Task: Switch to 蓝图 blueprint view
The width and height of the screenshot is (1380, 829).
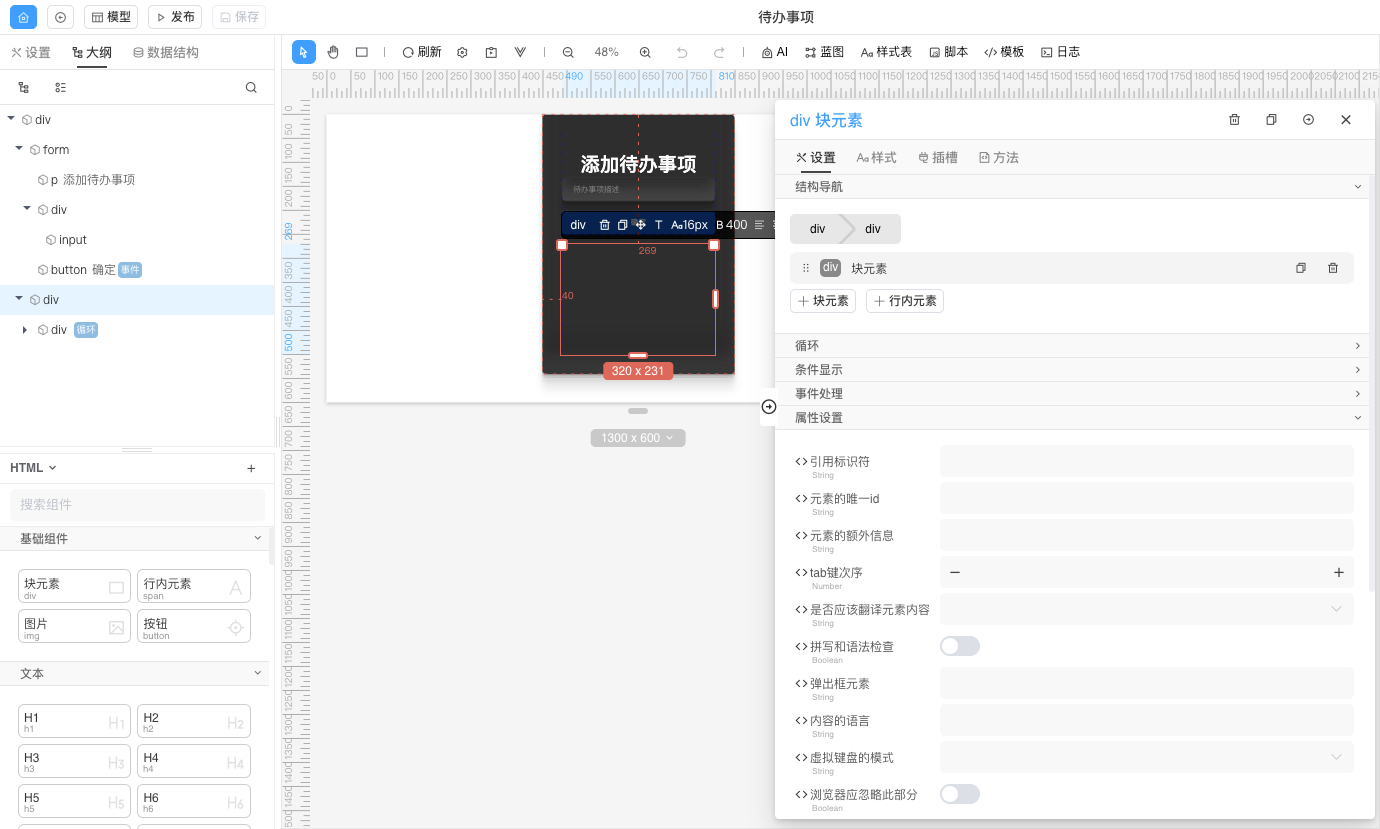Action: pyautogui.click(x=824, y=51)
